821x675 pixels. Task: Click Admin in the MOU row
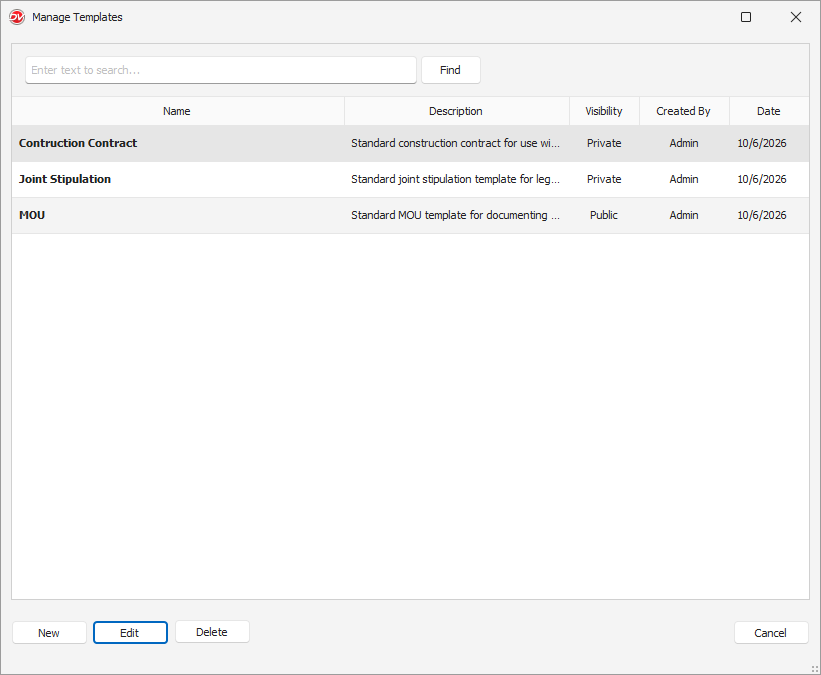tap(684, 215)
